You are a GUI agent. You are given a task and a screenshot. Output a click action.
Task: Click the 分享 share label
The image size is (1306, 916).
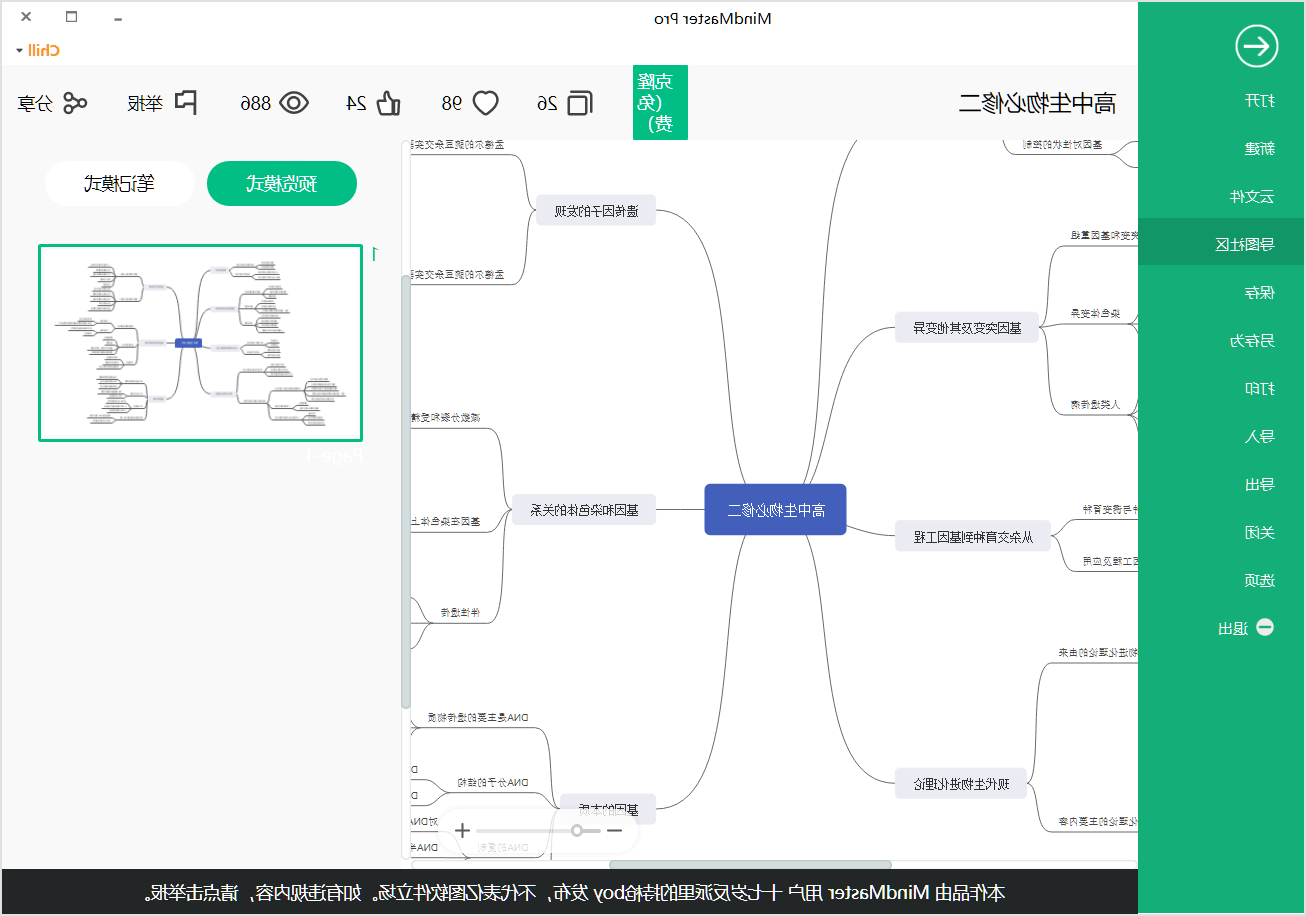point(35,103)
